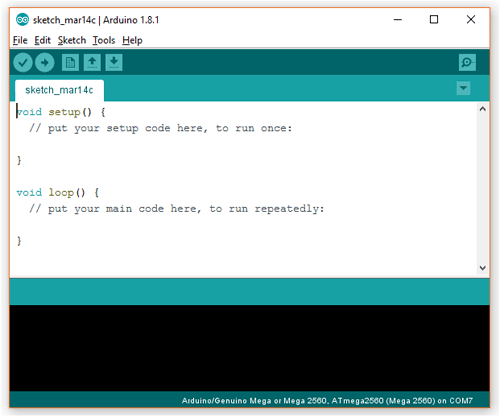The image size is (500, 417).
Task: Open the Edit menu
Action: pyautogui.click(x=42, y=40)
